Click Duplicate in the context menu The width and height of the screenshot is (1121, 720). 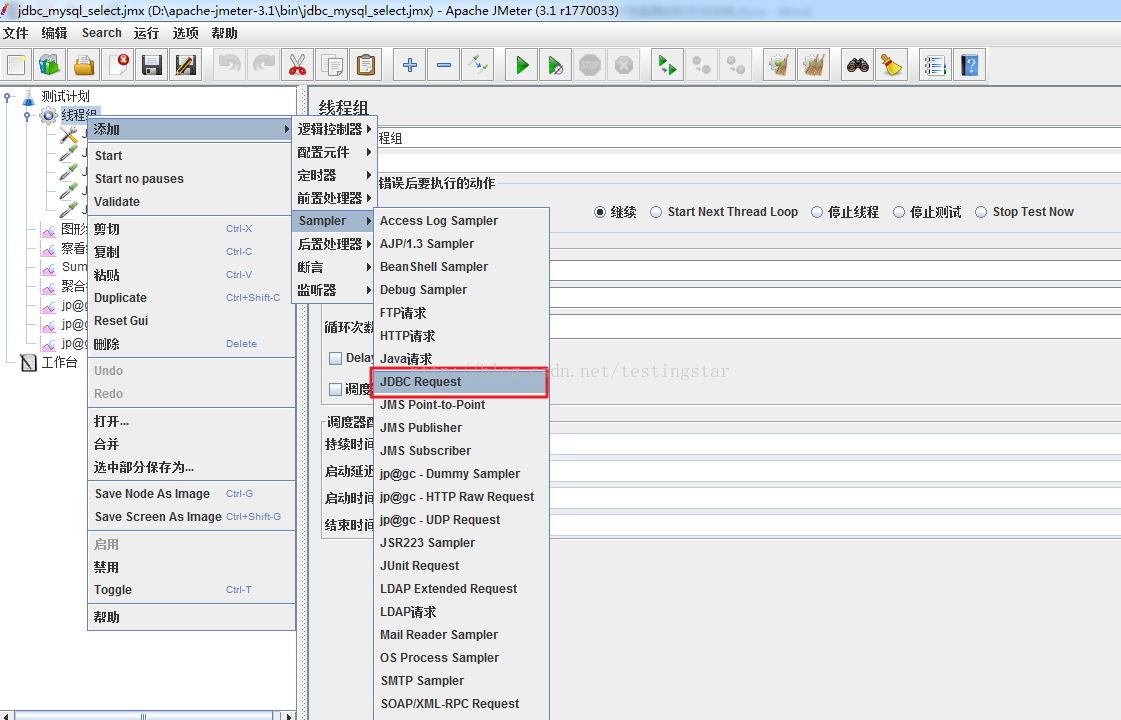(x=191, y=297)
